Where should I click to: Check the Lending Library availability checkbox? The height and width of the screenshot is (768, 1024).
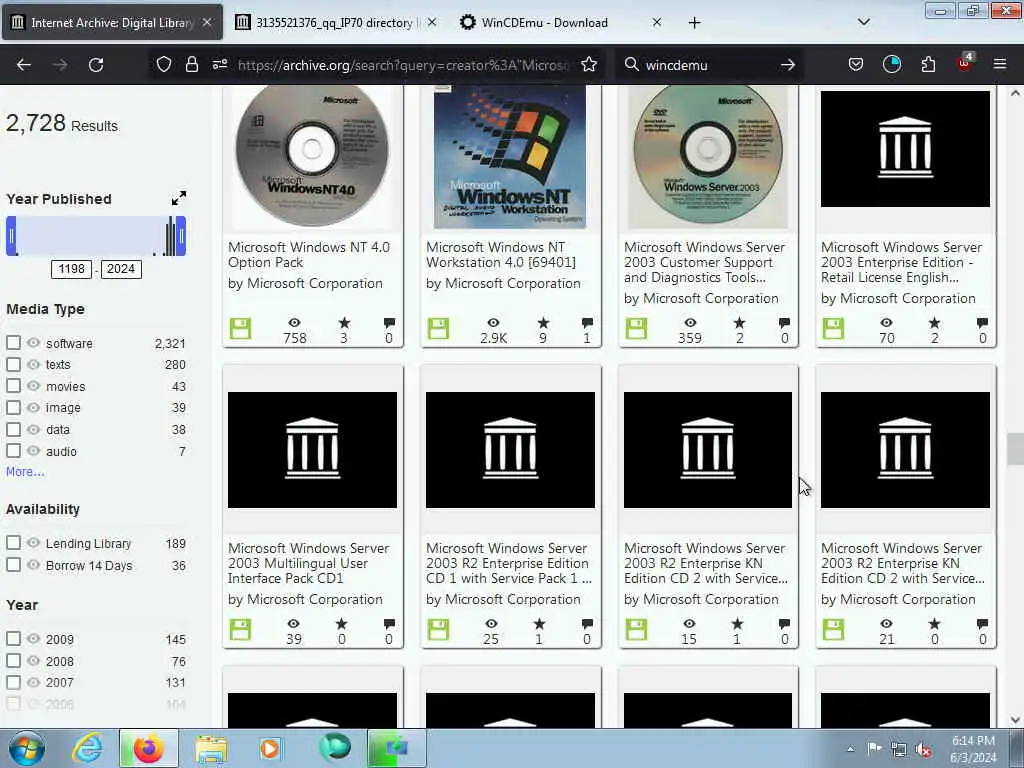(x=13, y=543)
